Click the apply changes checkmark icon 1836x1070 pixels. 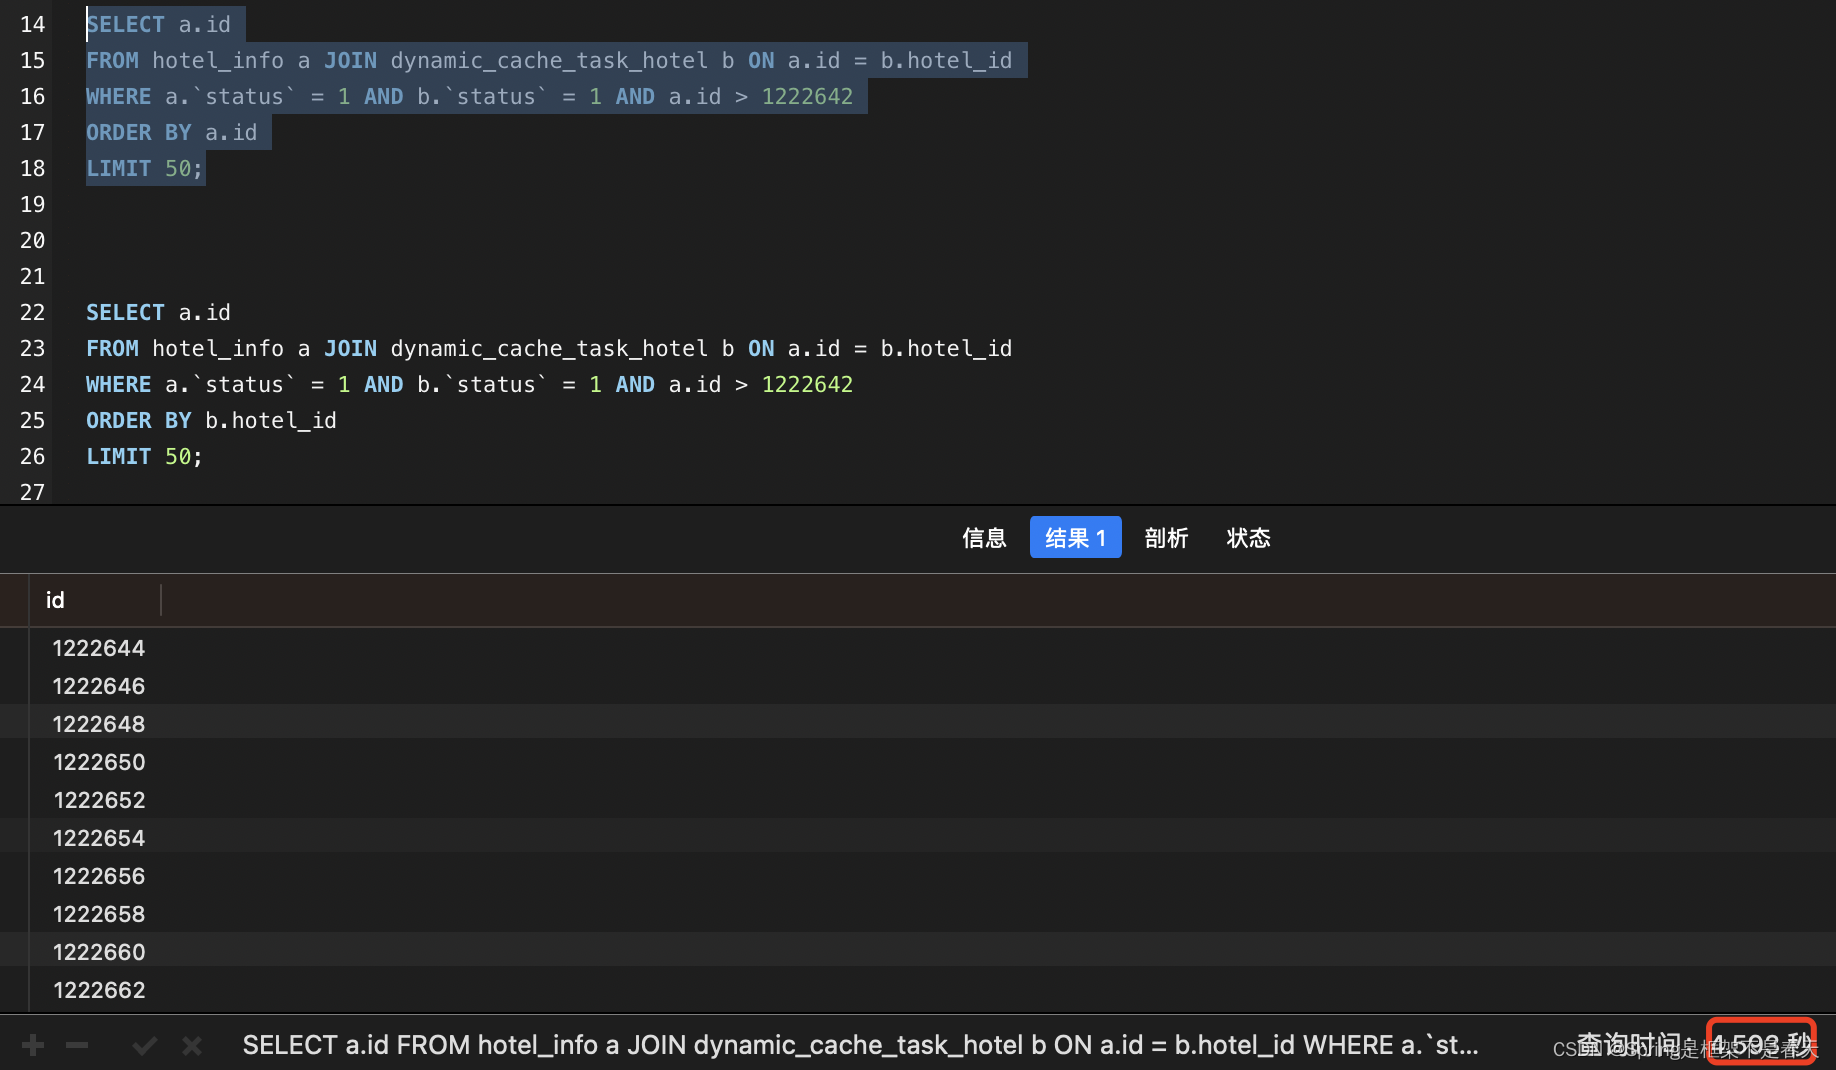[145, 1046]
